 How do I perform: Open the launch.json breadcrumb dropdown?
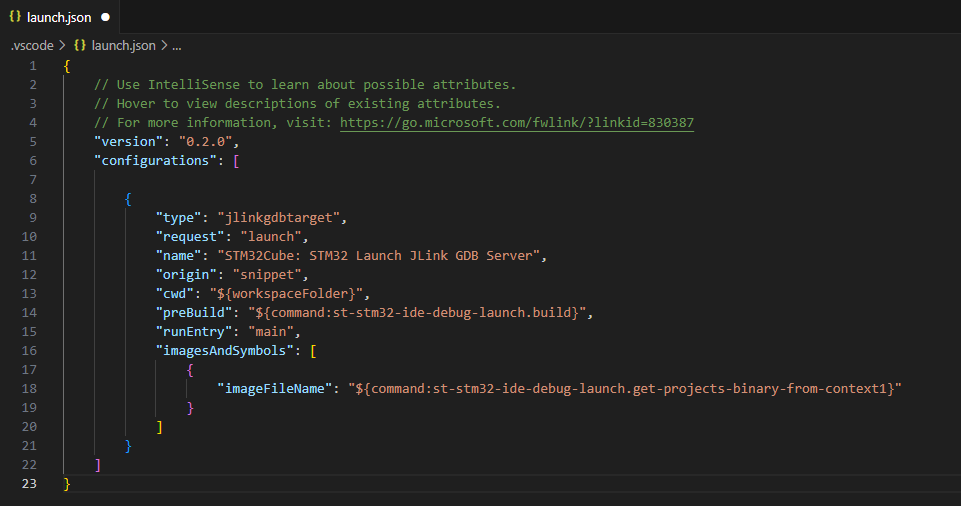pyautogui.click(x=123, y=45)
